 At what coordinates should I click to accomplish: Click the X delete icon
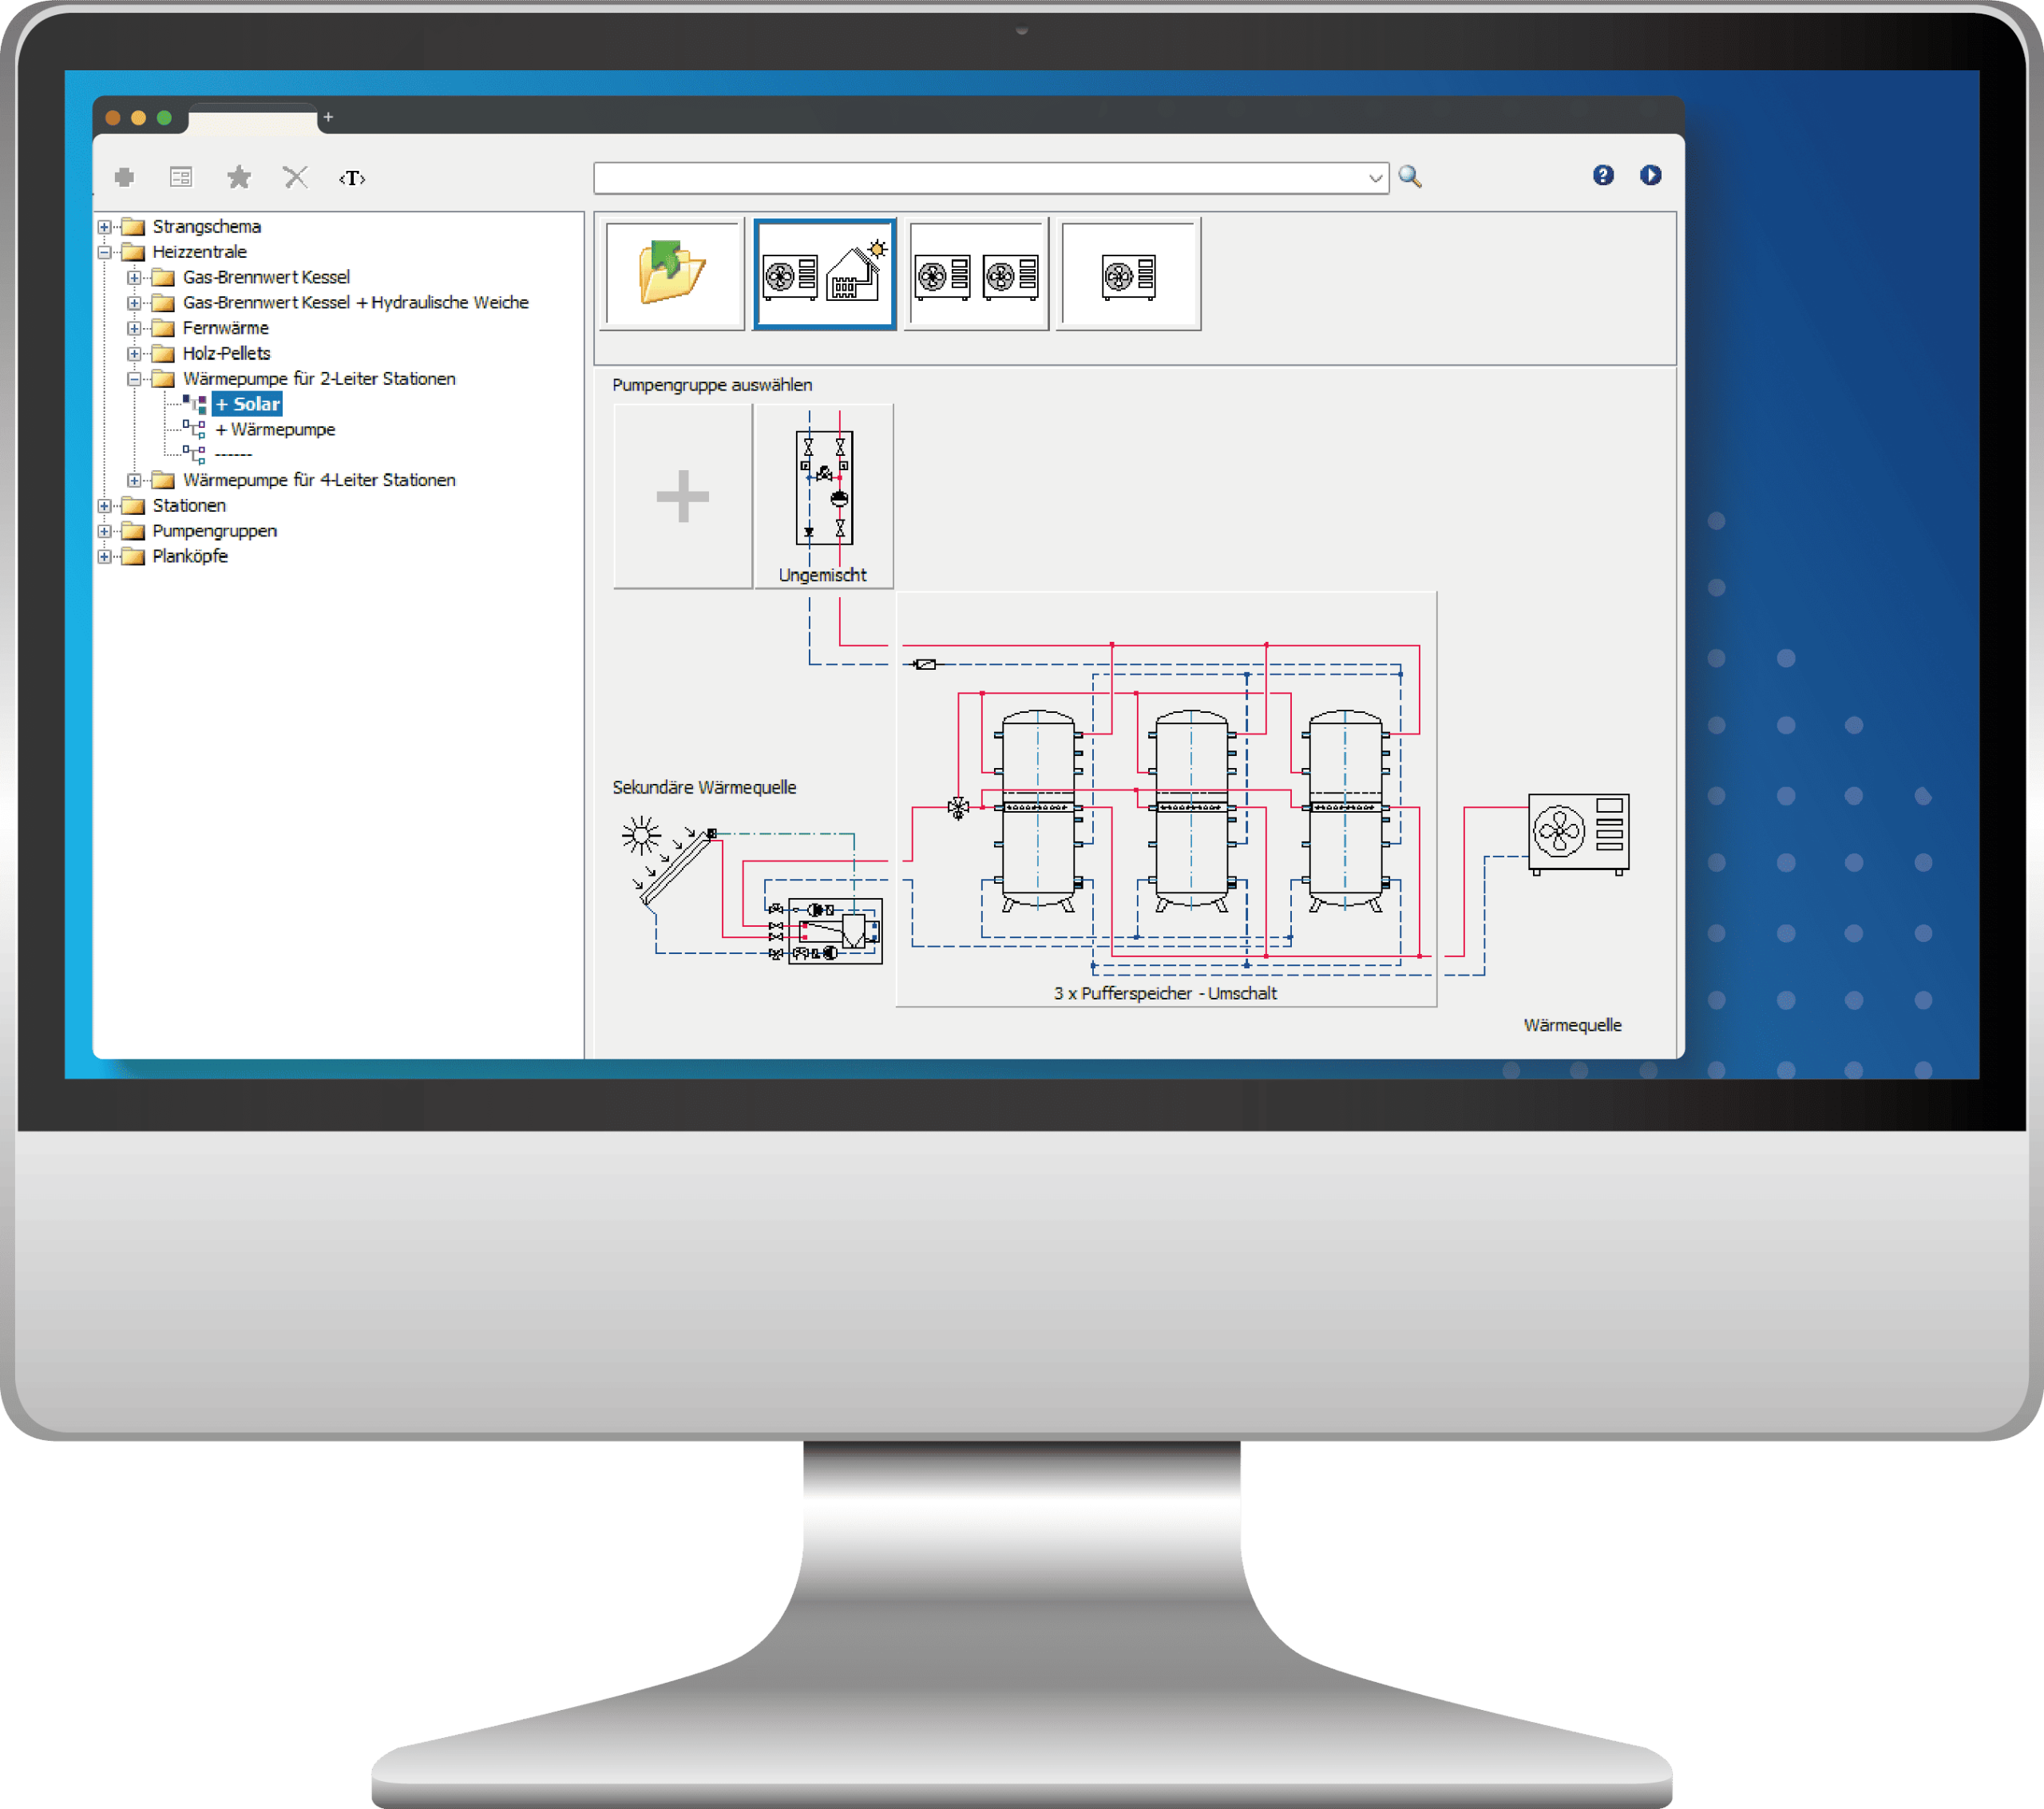click(x=295, y=177)
